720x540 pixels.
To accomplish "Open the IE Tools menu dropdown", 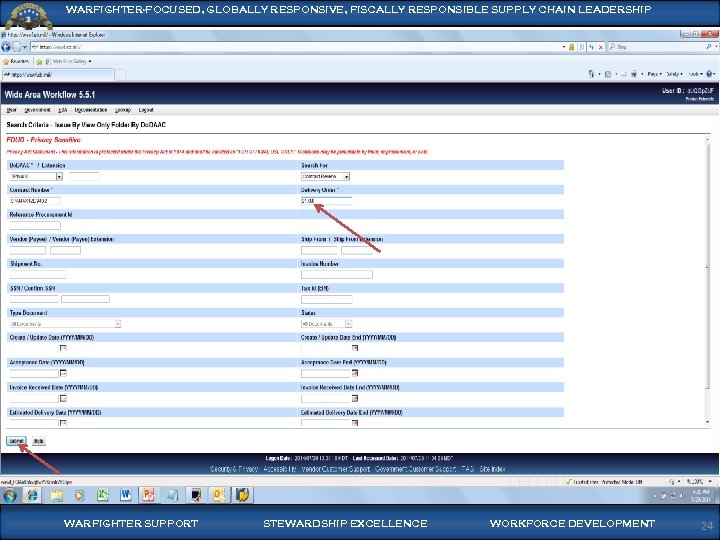I will [x=695, y=74].
